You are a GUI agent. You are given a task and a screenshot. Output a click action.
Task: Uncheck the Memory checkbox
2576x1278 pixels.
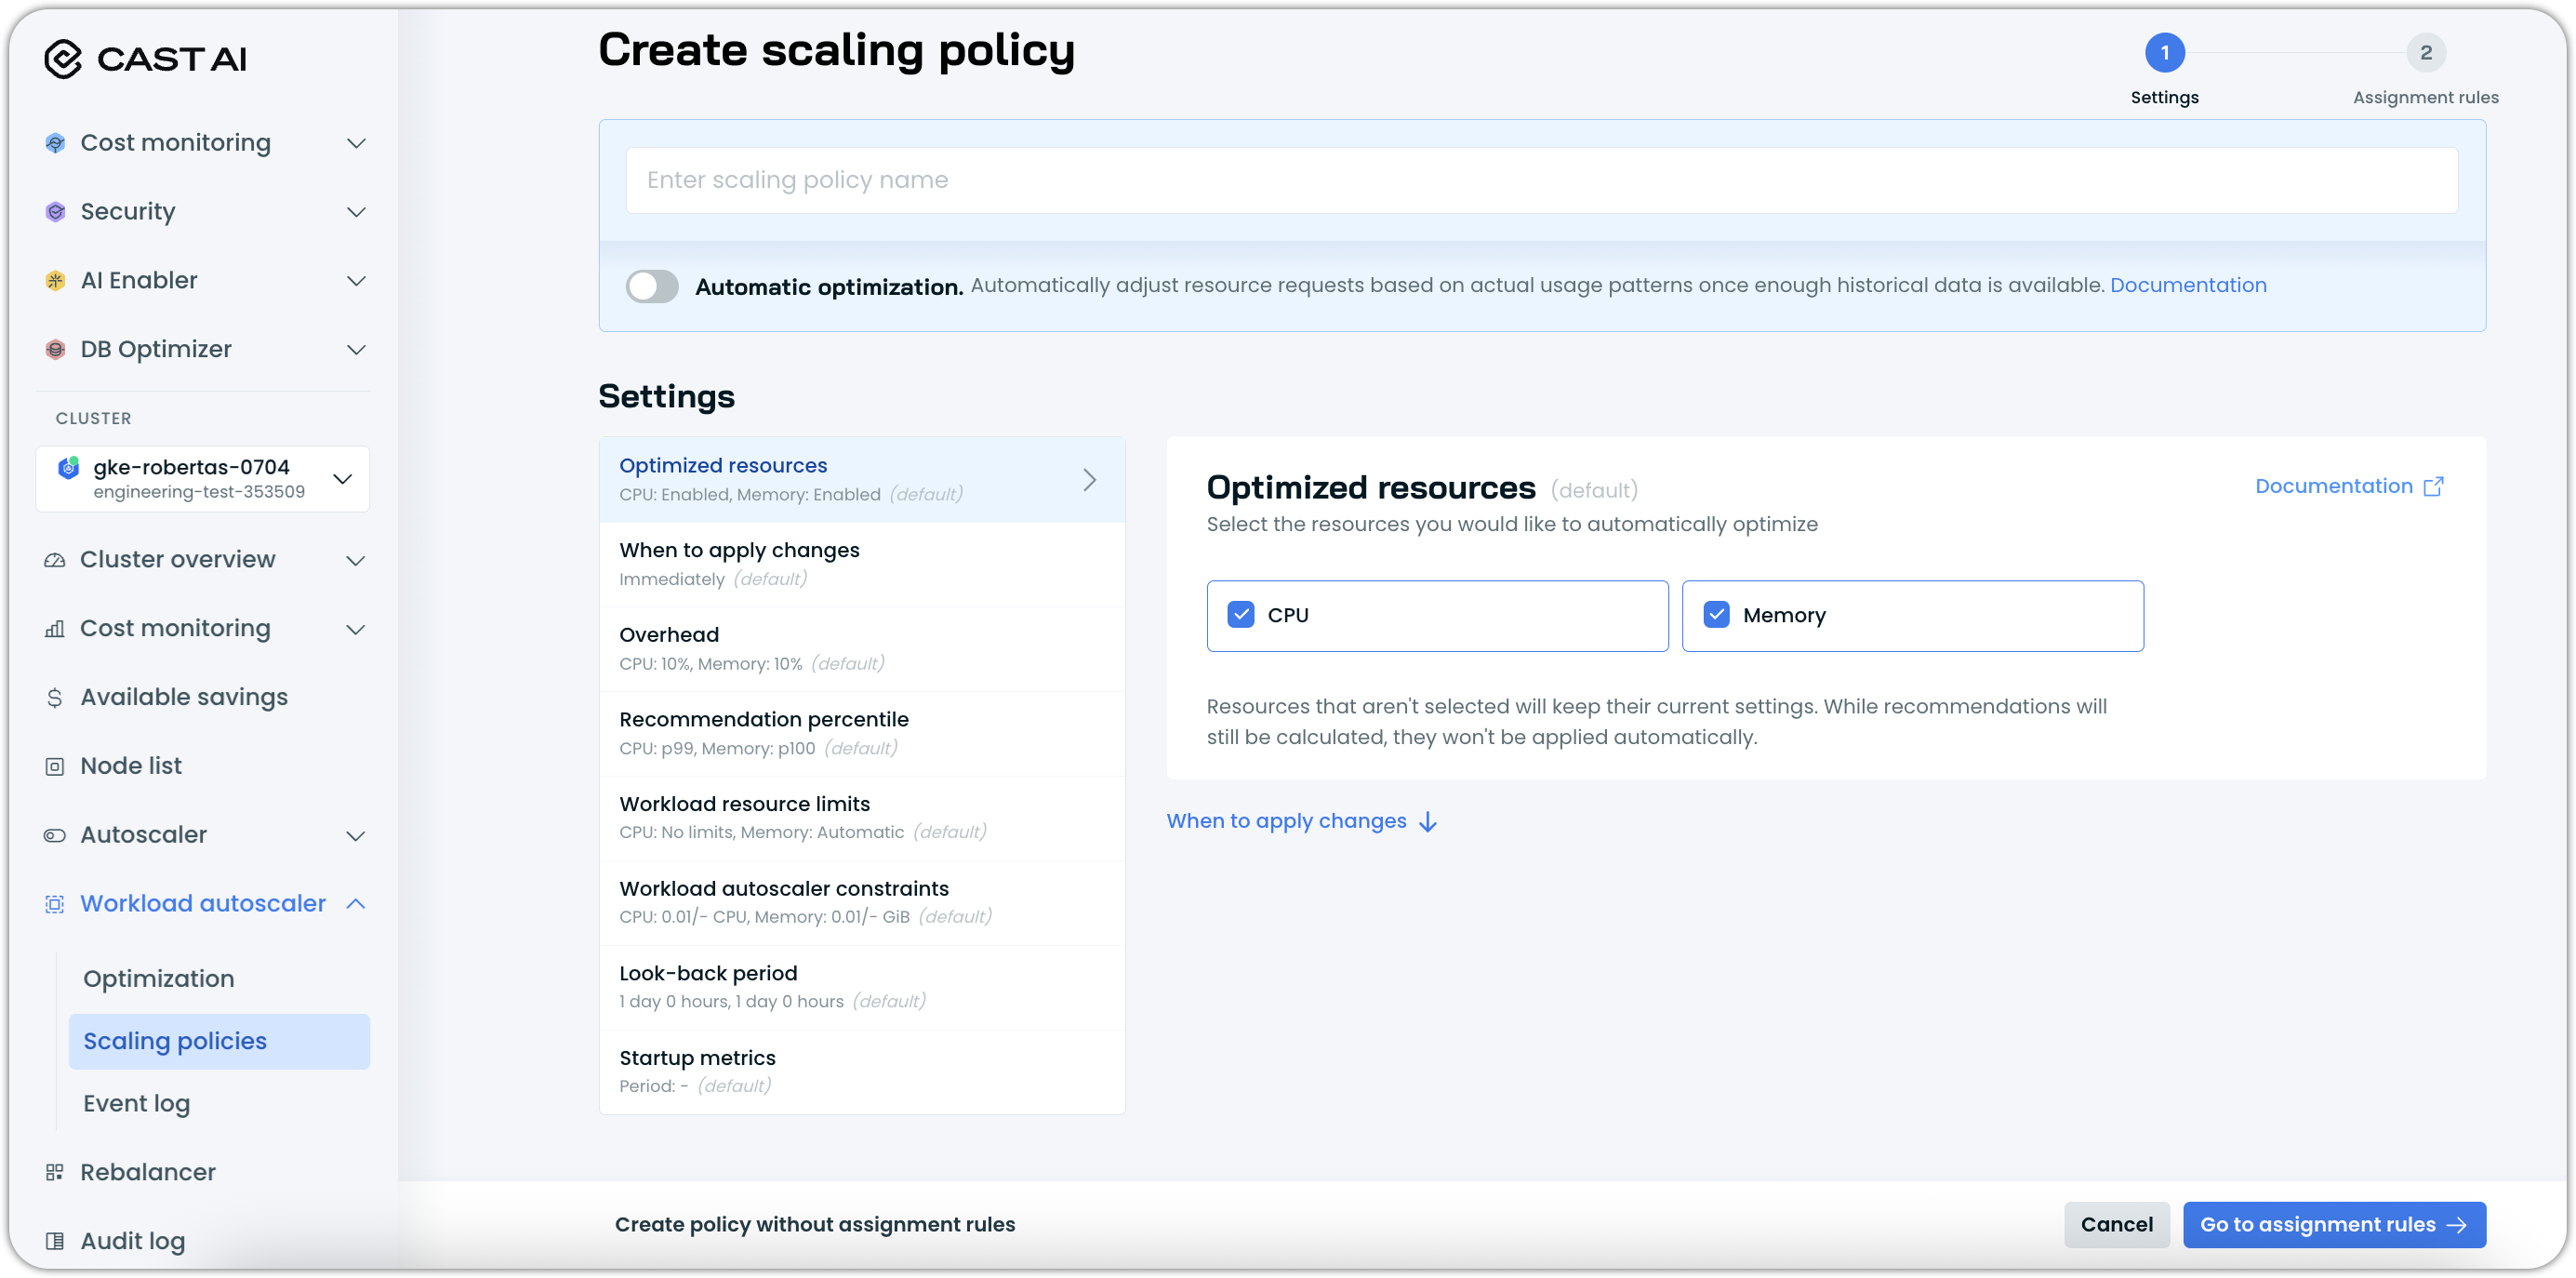point(1716,615)
